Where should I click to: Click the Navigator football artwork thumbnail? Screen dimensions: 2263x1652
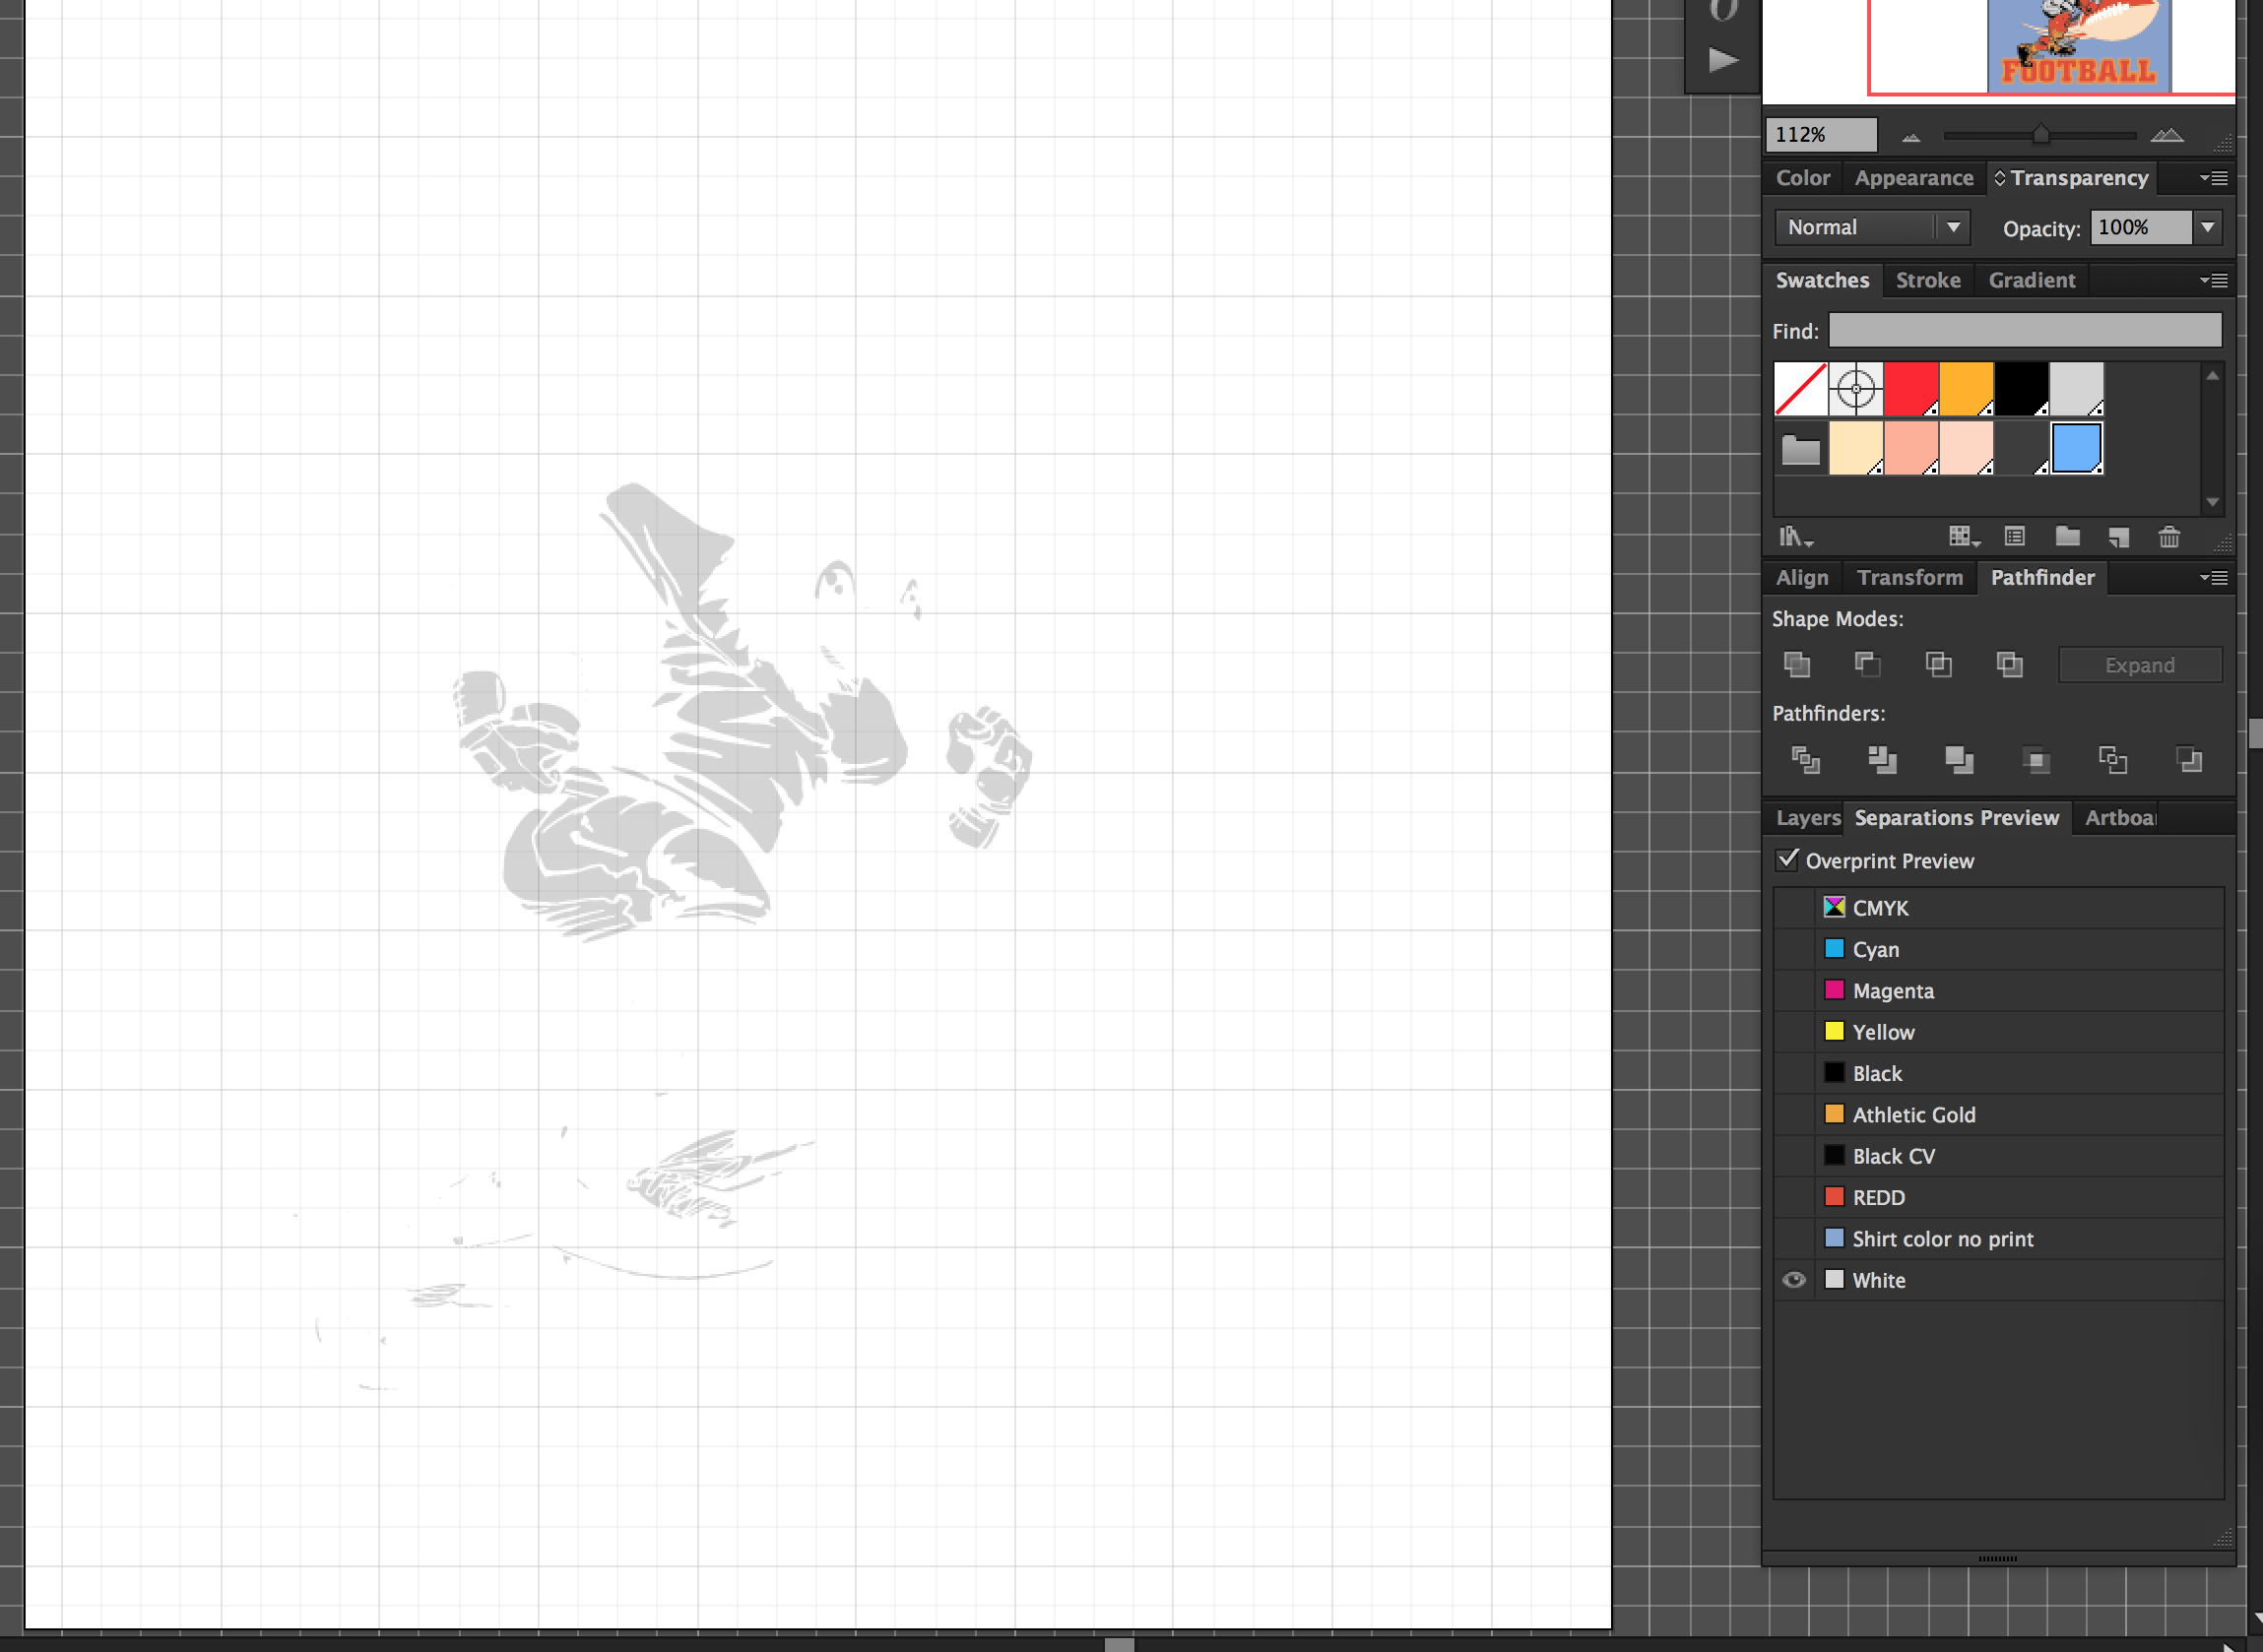tap(2079, 45)
